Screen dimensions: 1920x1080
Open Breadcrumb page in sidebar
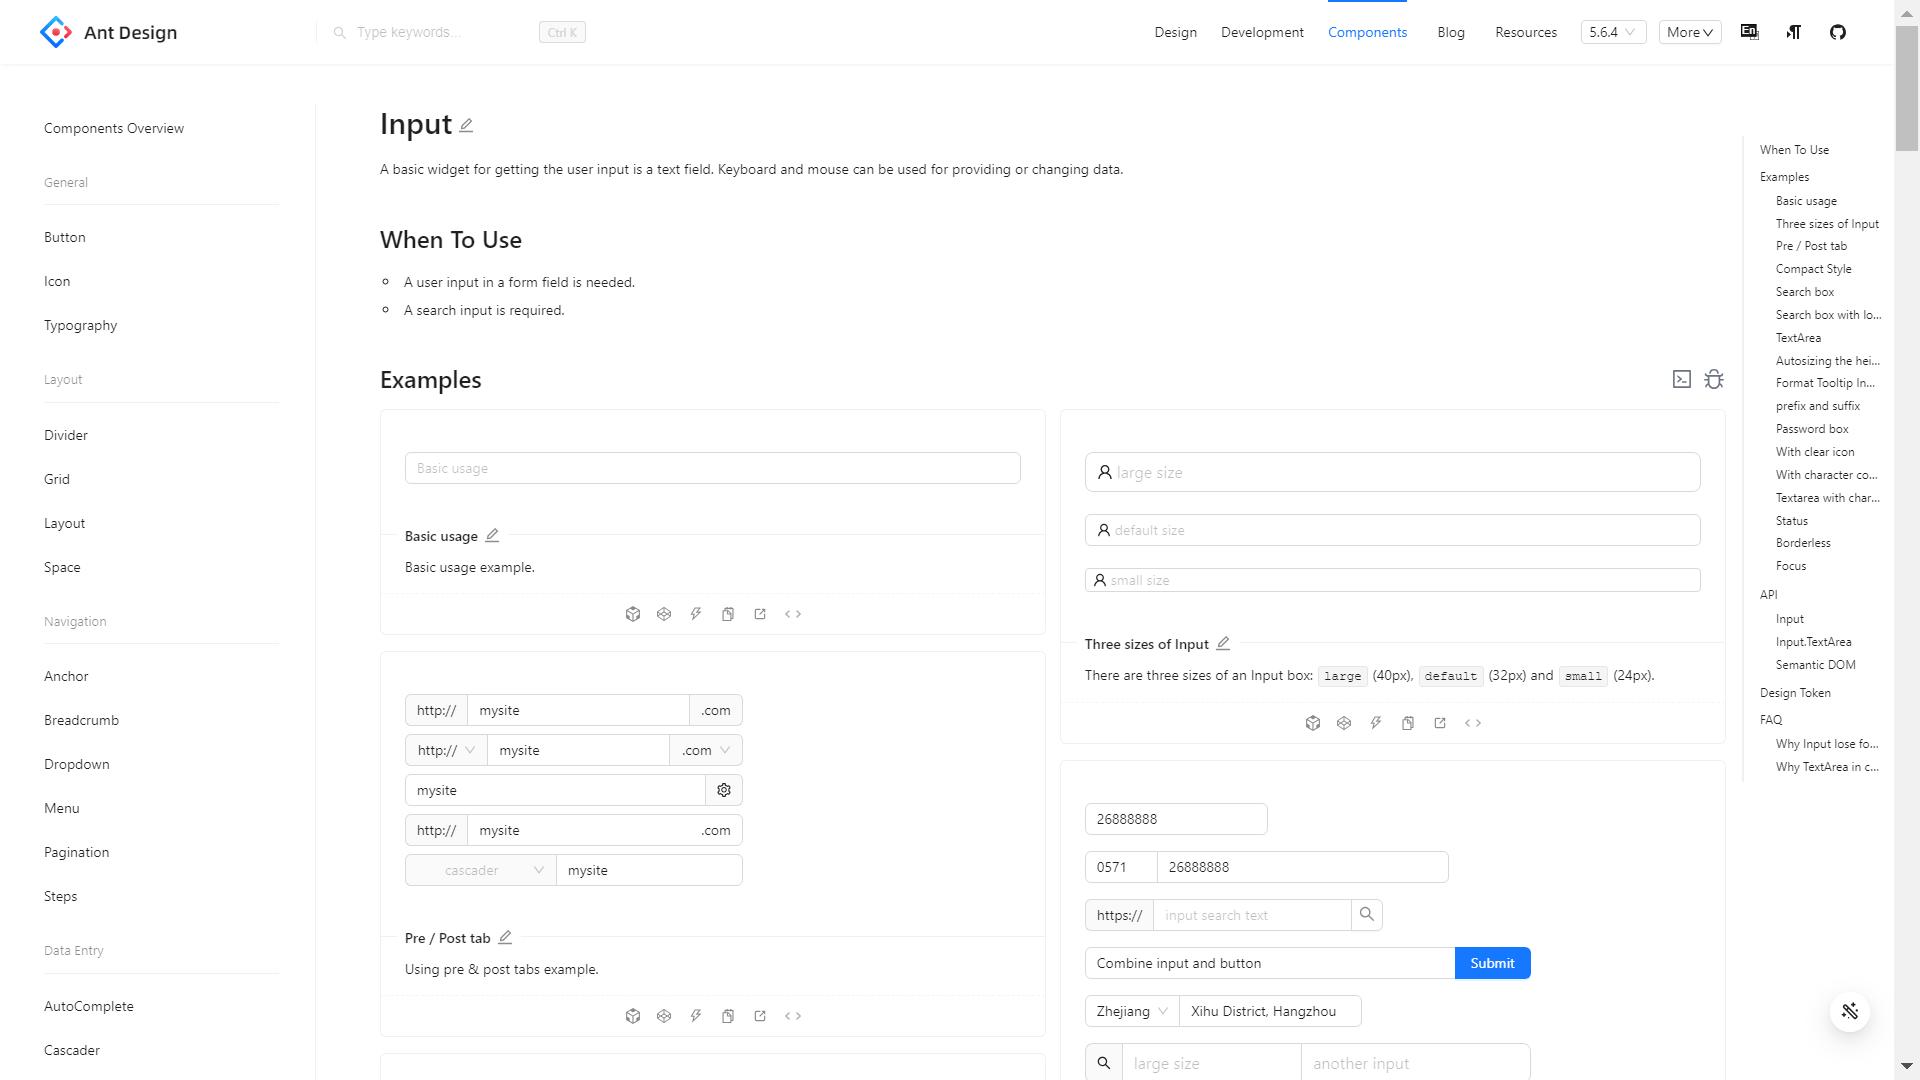[x=81, y=720]
